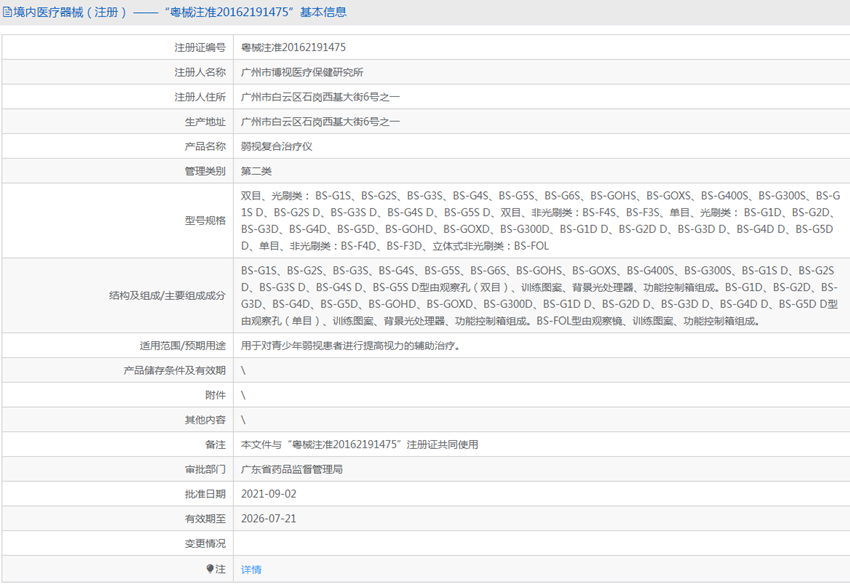Select the remark text 本文件与…注册证共同使用
This screenshot has width=850, height=584.
click(x=359, y=445)
